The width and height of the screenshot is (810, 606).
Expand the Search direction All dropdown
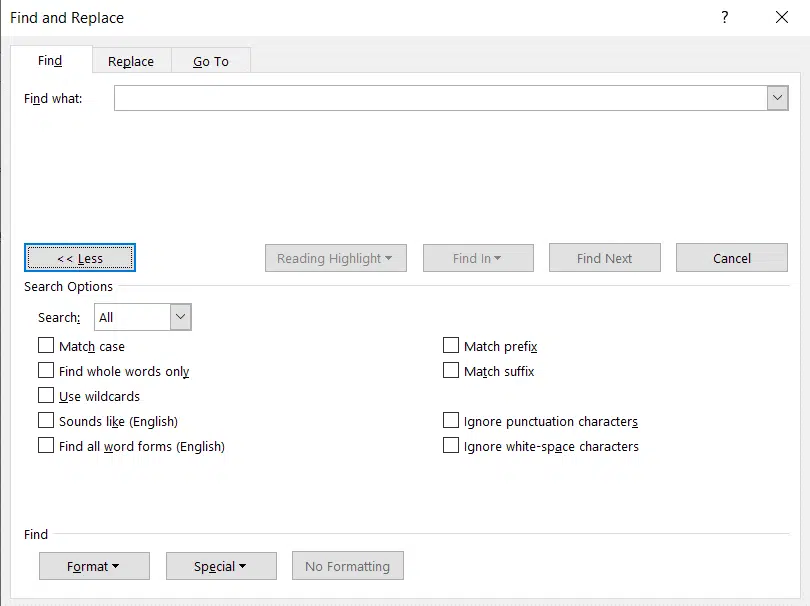click(180, 317)
